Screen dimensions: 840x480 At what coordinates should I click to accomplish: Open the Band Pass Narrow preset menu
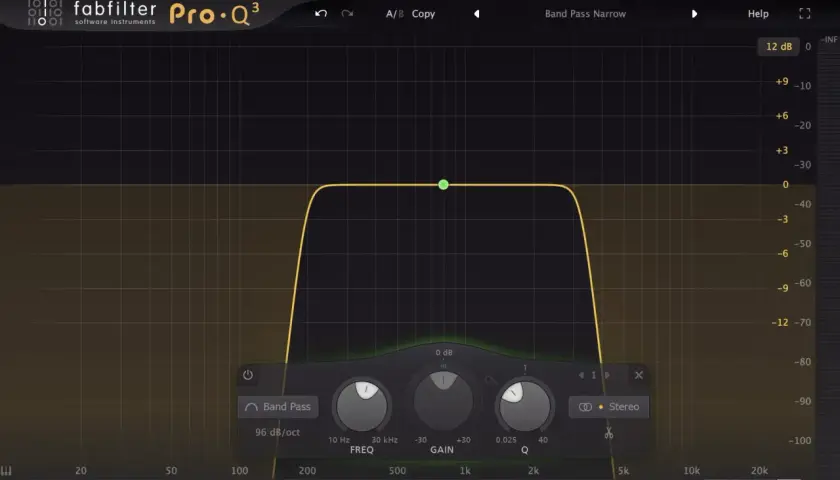coord(585,14)
